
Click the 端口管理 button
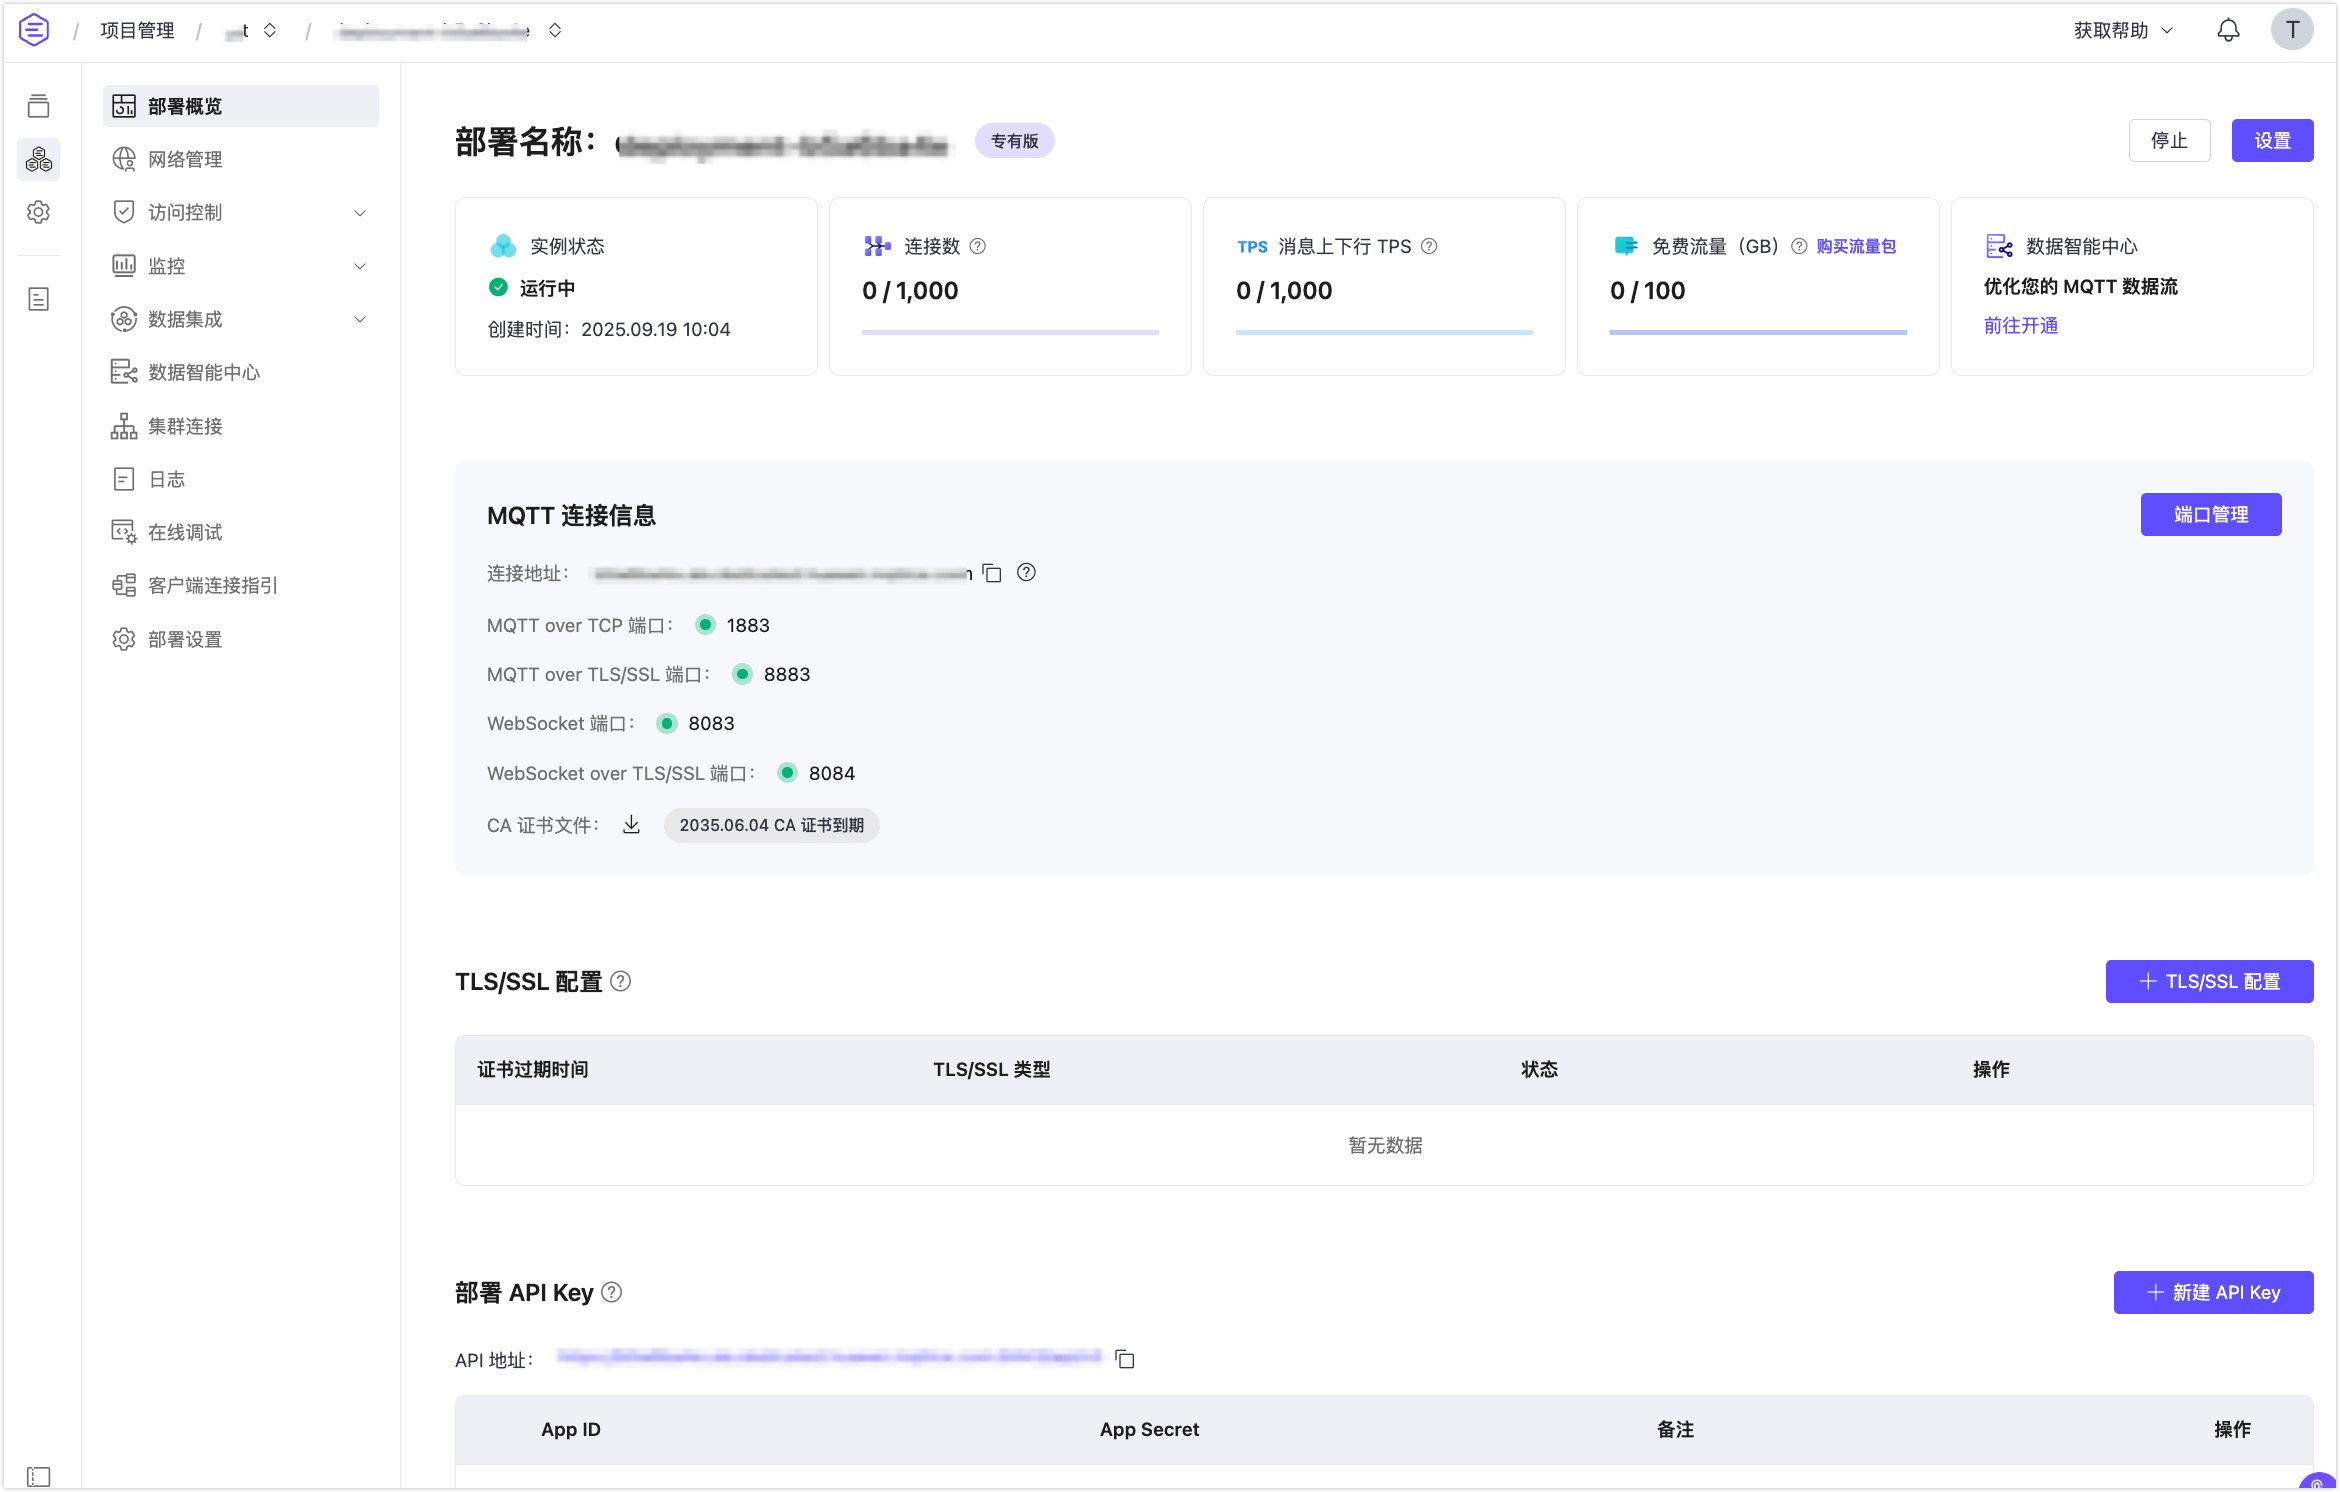pyautogui.click(x=2210, y=514)
